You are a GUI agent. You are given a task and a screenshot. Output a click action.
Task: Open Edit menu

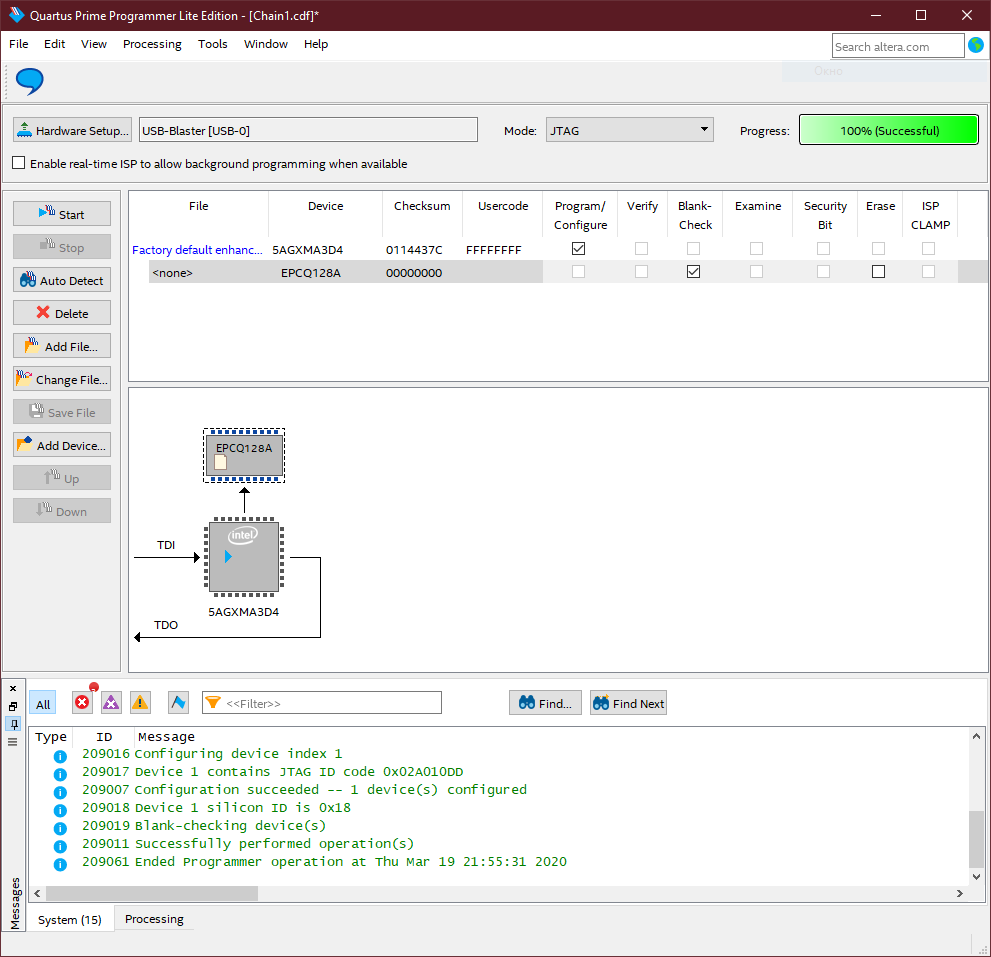[x=54, y=44]
